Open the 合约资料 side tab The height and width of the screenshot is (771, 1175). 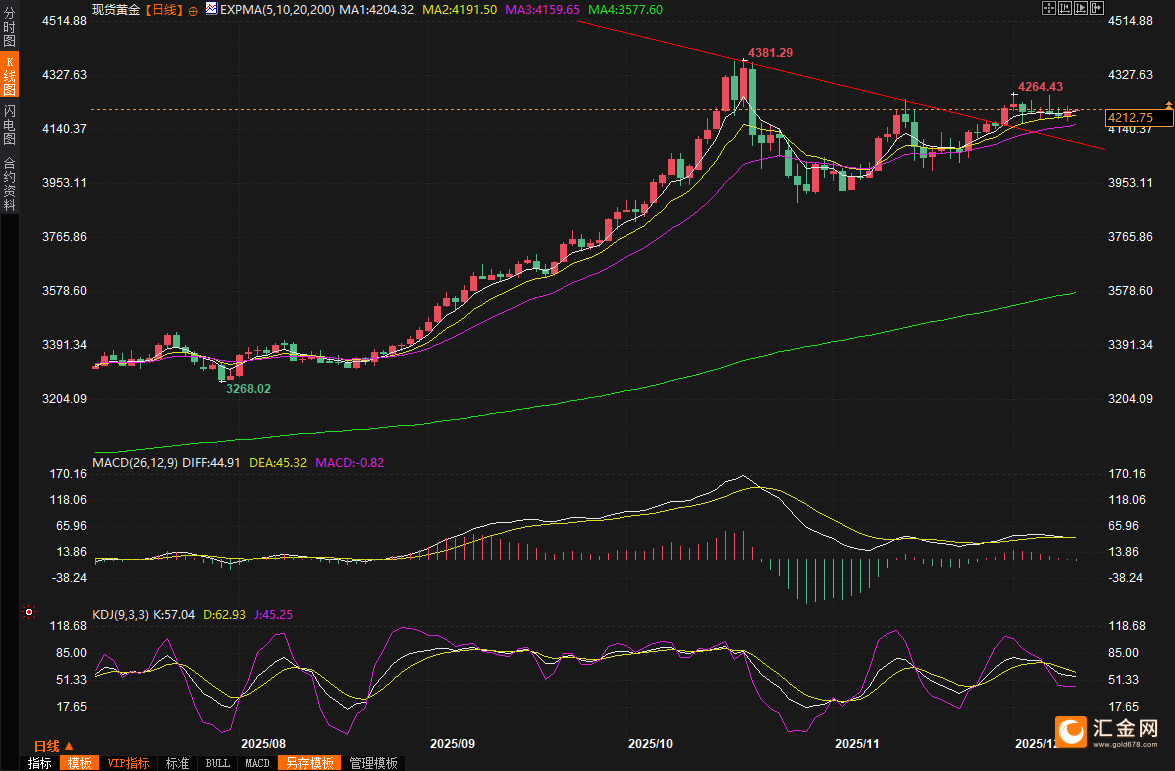point(9,183)
